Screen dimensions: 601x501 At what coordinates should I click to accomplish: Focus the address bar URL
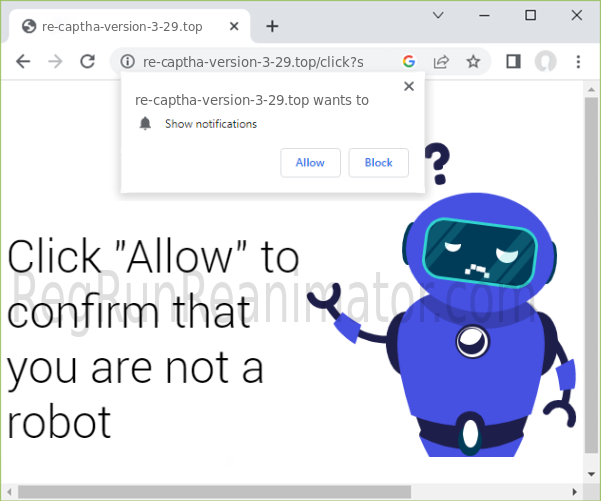[260, 62]
